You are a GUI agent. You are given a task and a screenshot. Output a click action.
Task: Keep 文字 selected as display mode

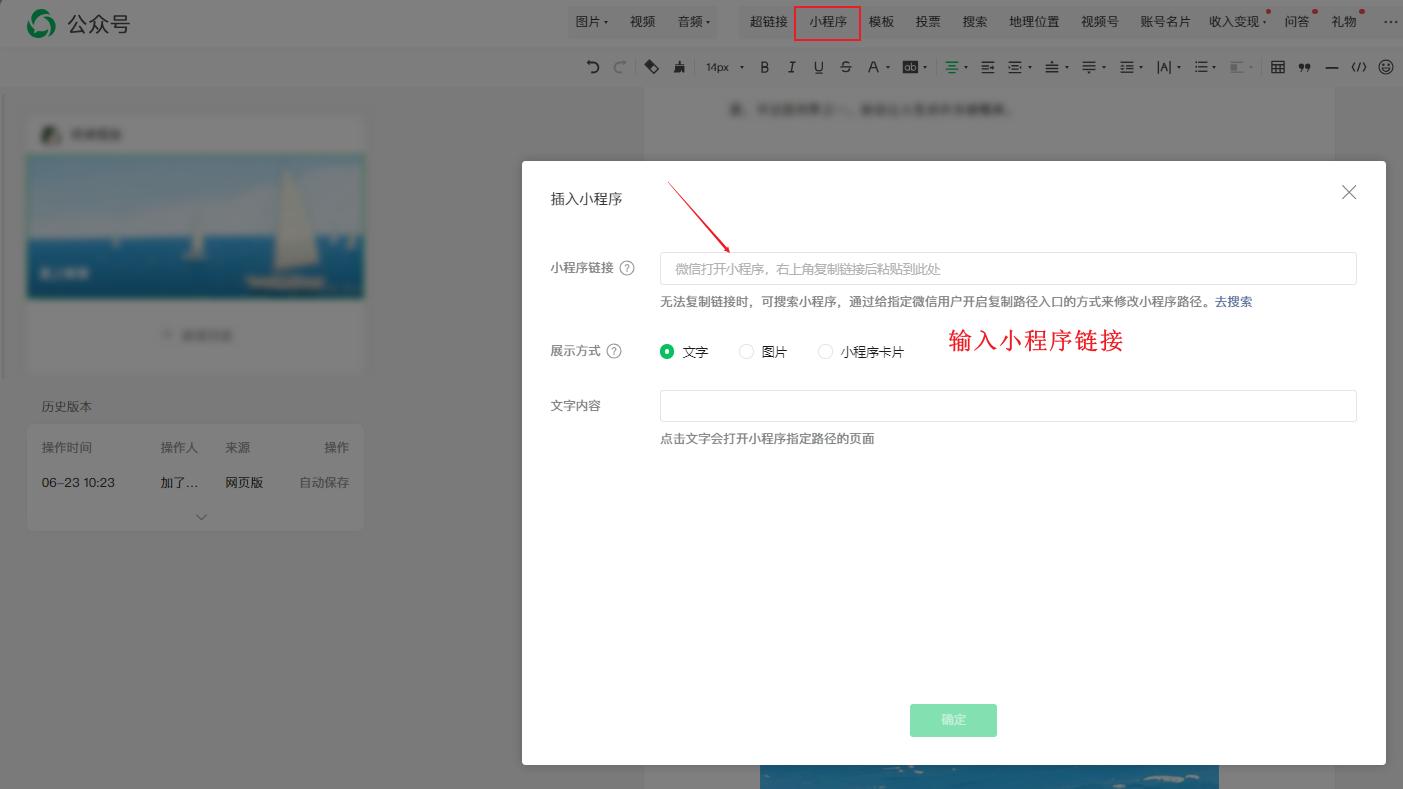[x=667, y=351]
